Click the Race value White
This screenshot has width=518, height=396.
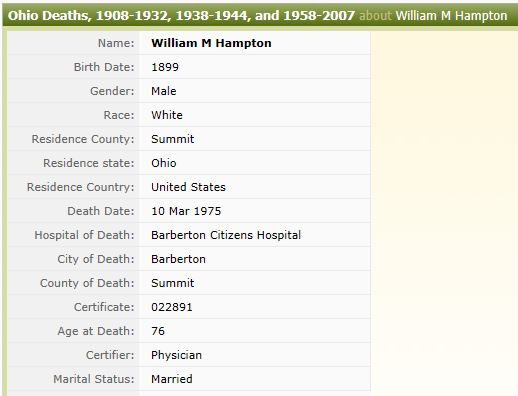[x=167, y=115]
